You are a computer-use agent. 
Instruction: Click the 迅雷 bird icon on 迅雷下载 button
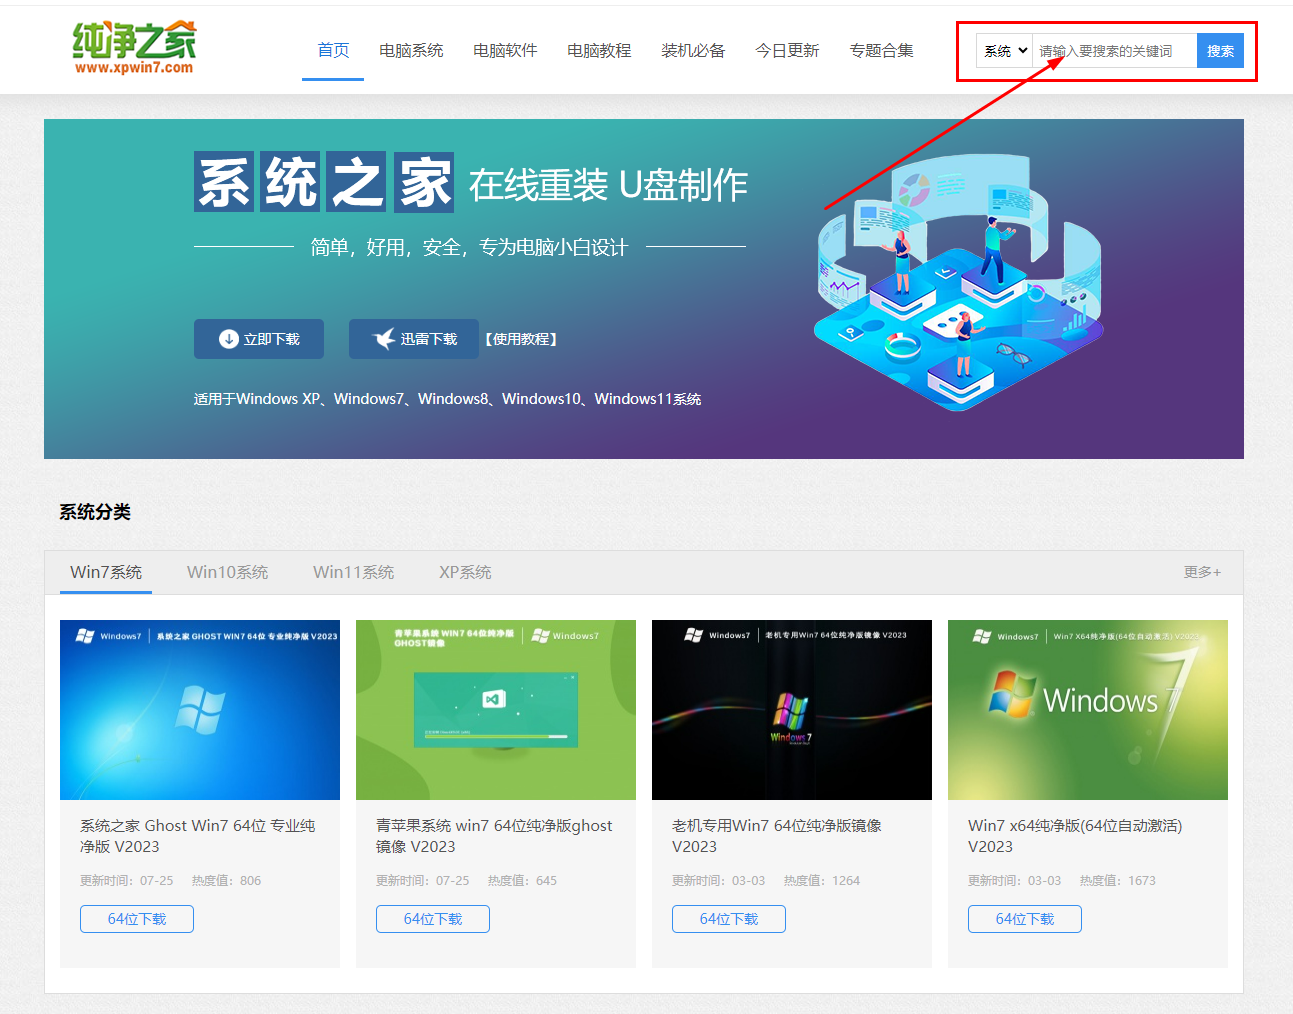[x=383, y=338]
